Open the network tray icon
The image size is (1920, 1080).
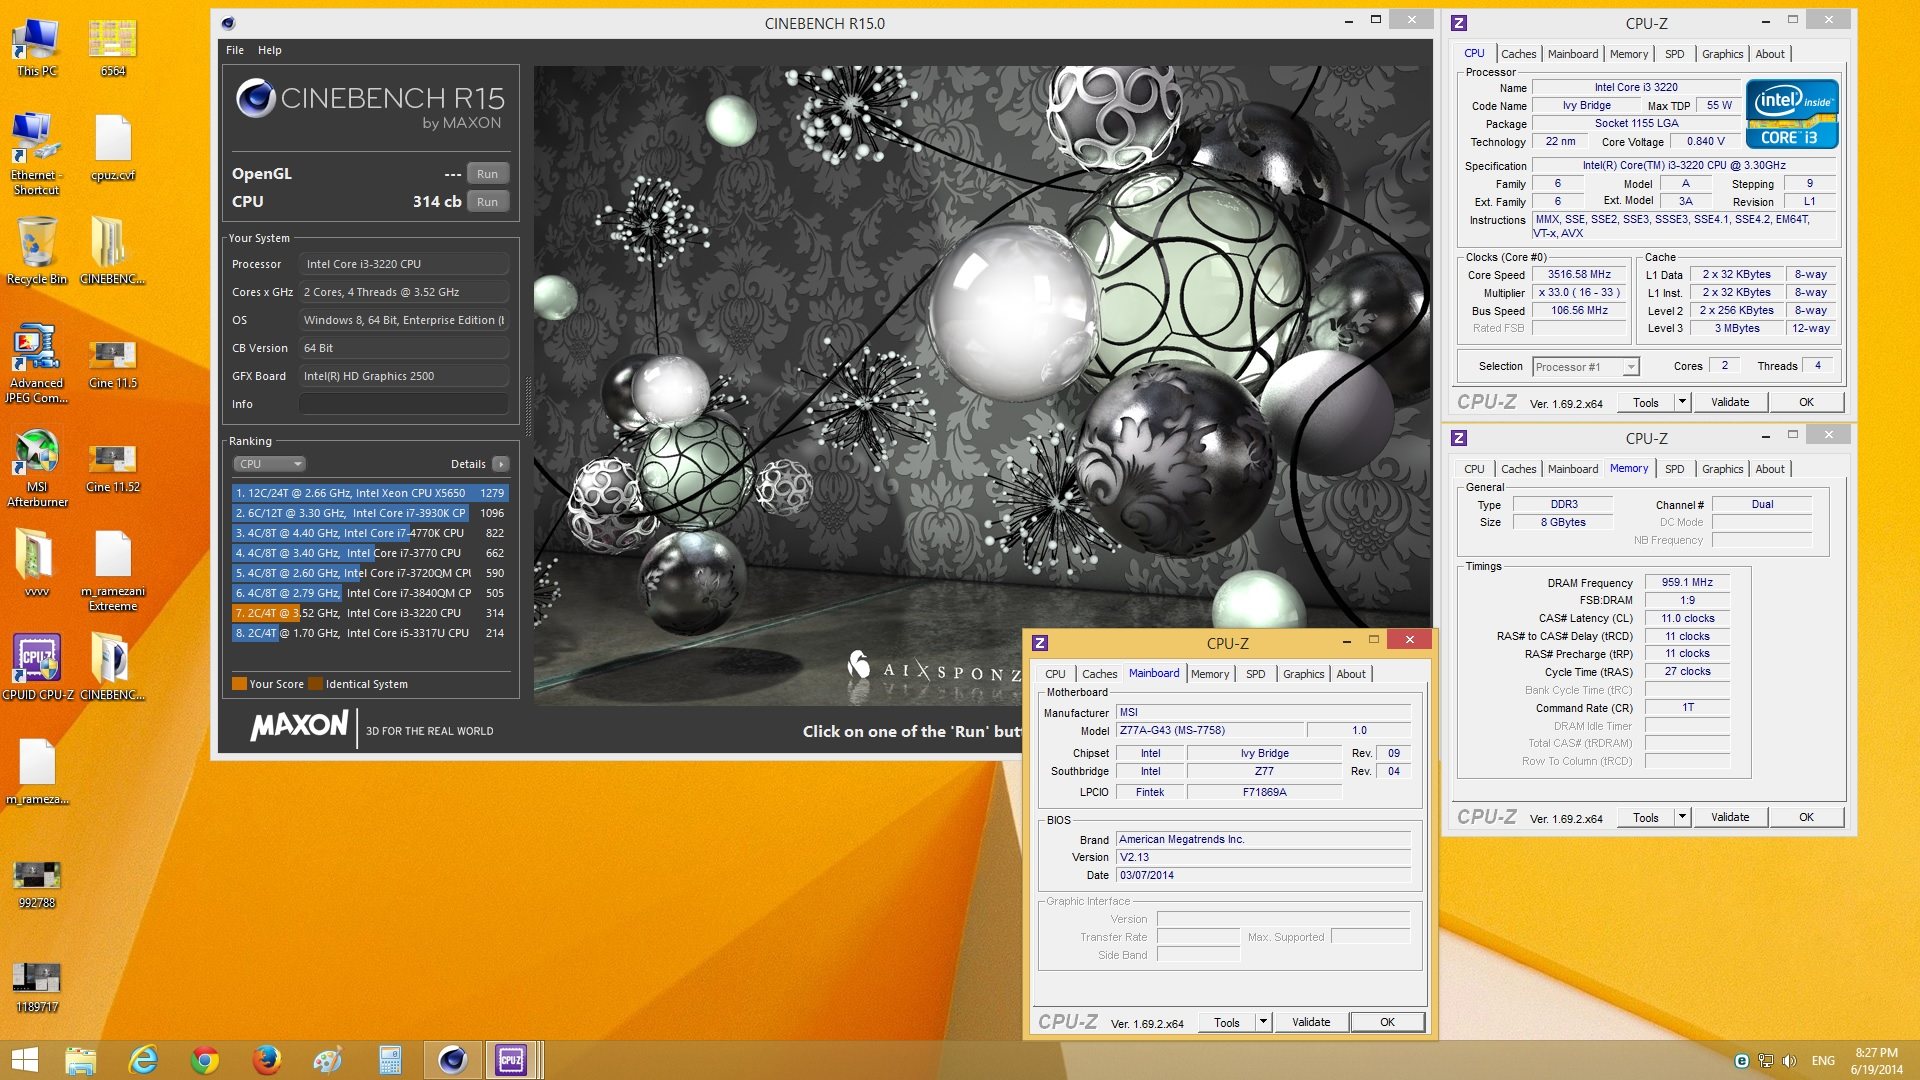[x=1766, y=1061]
